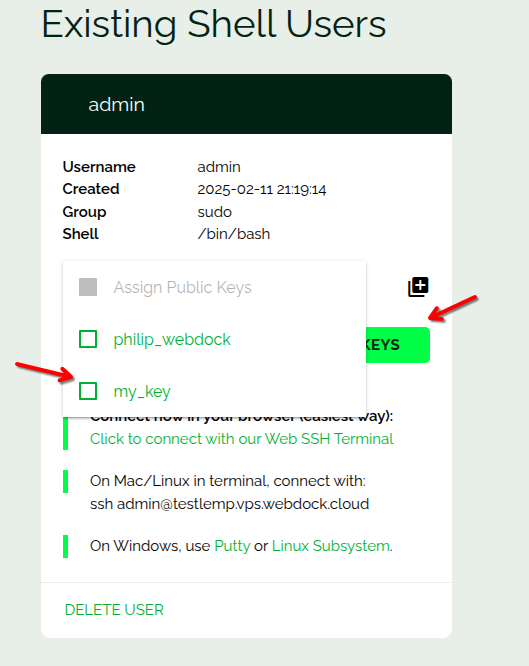Click DELETE USER
Image resolution: width=529 pixels, height=666 pixels.
(x=114, y=610)
